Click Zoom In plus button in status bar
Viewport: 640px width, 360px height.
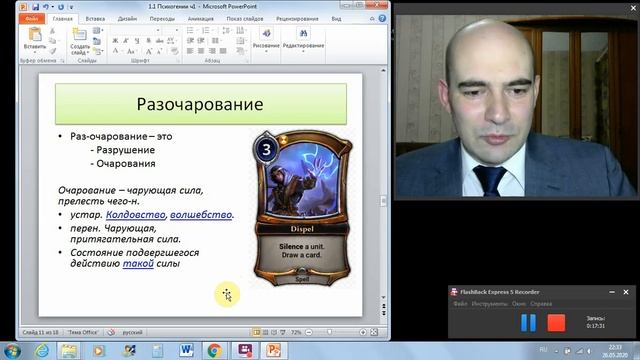pyautogui.click(x=362, y=332)
